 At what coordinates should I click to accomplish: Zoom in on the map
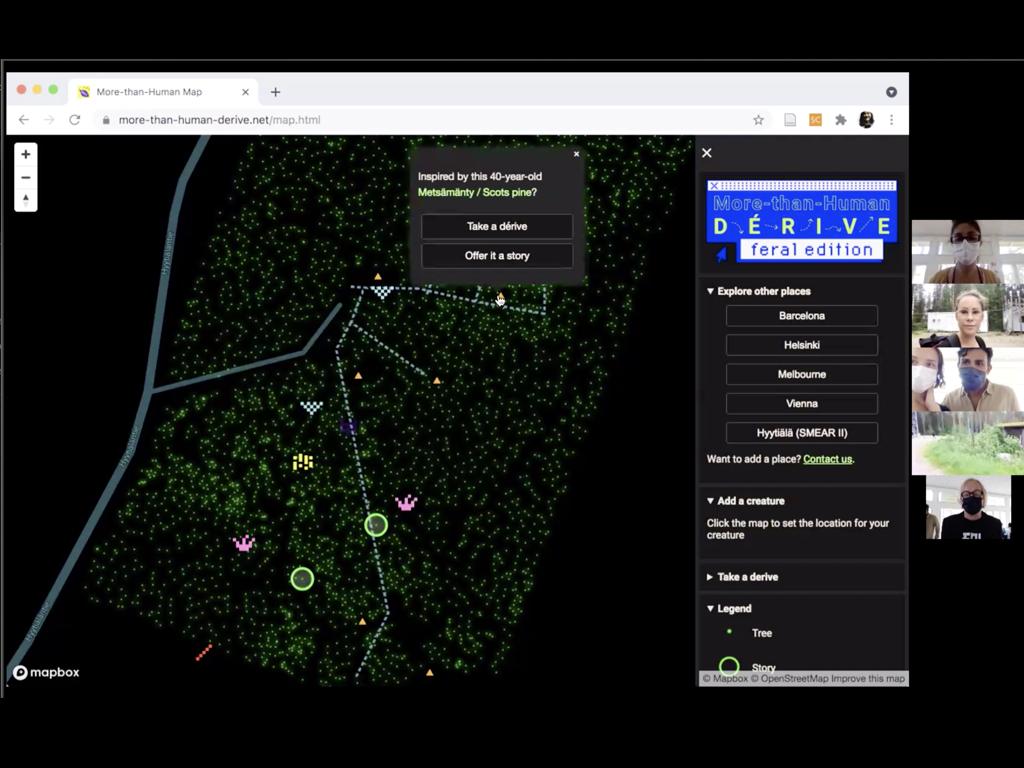click(x=25, y=154)
